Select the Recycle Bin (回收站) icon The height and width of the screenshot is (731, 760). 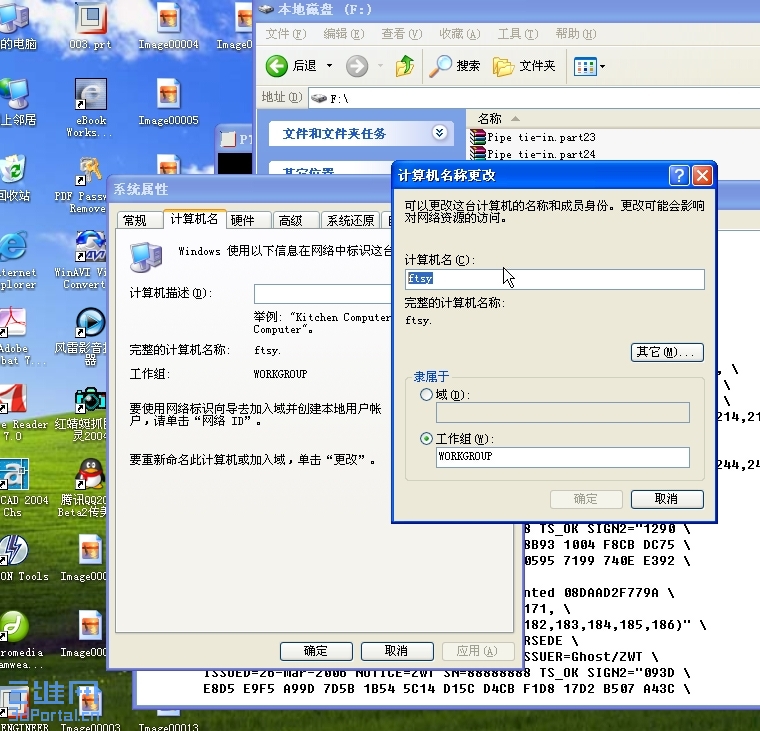coord(14,178)
